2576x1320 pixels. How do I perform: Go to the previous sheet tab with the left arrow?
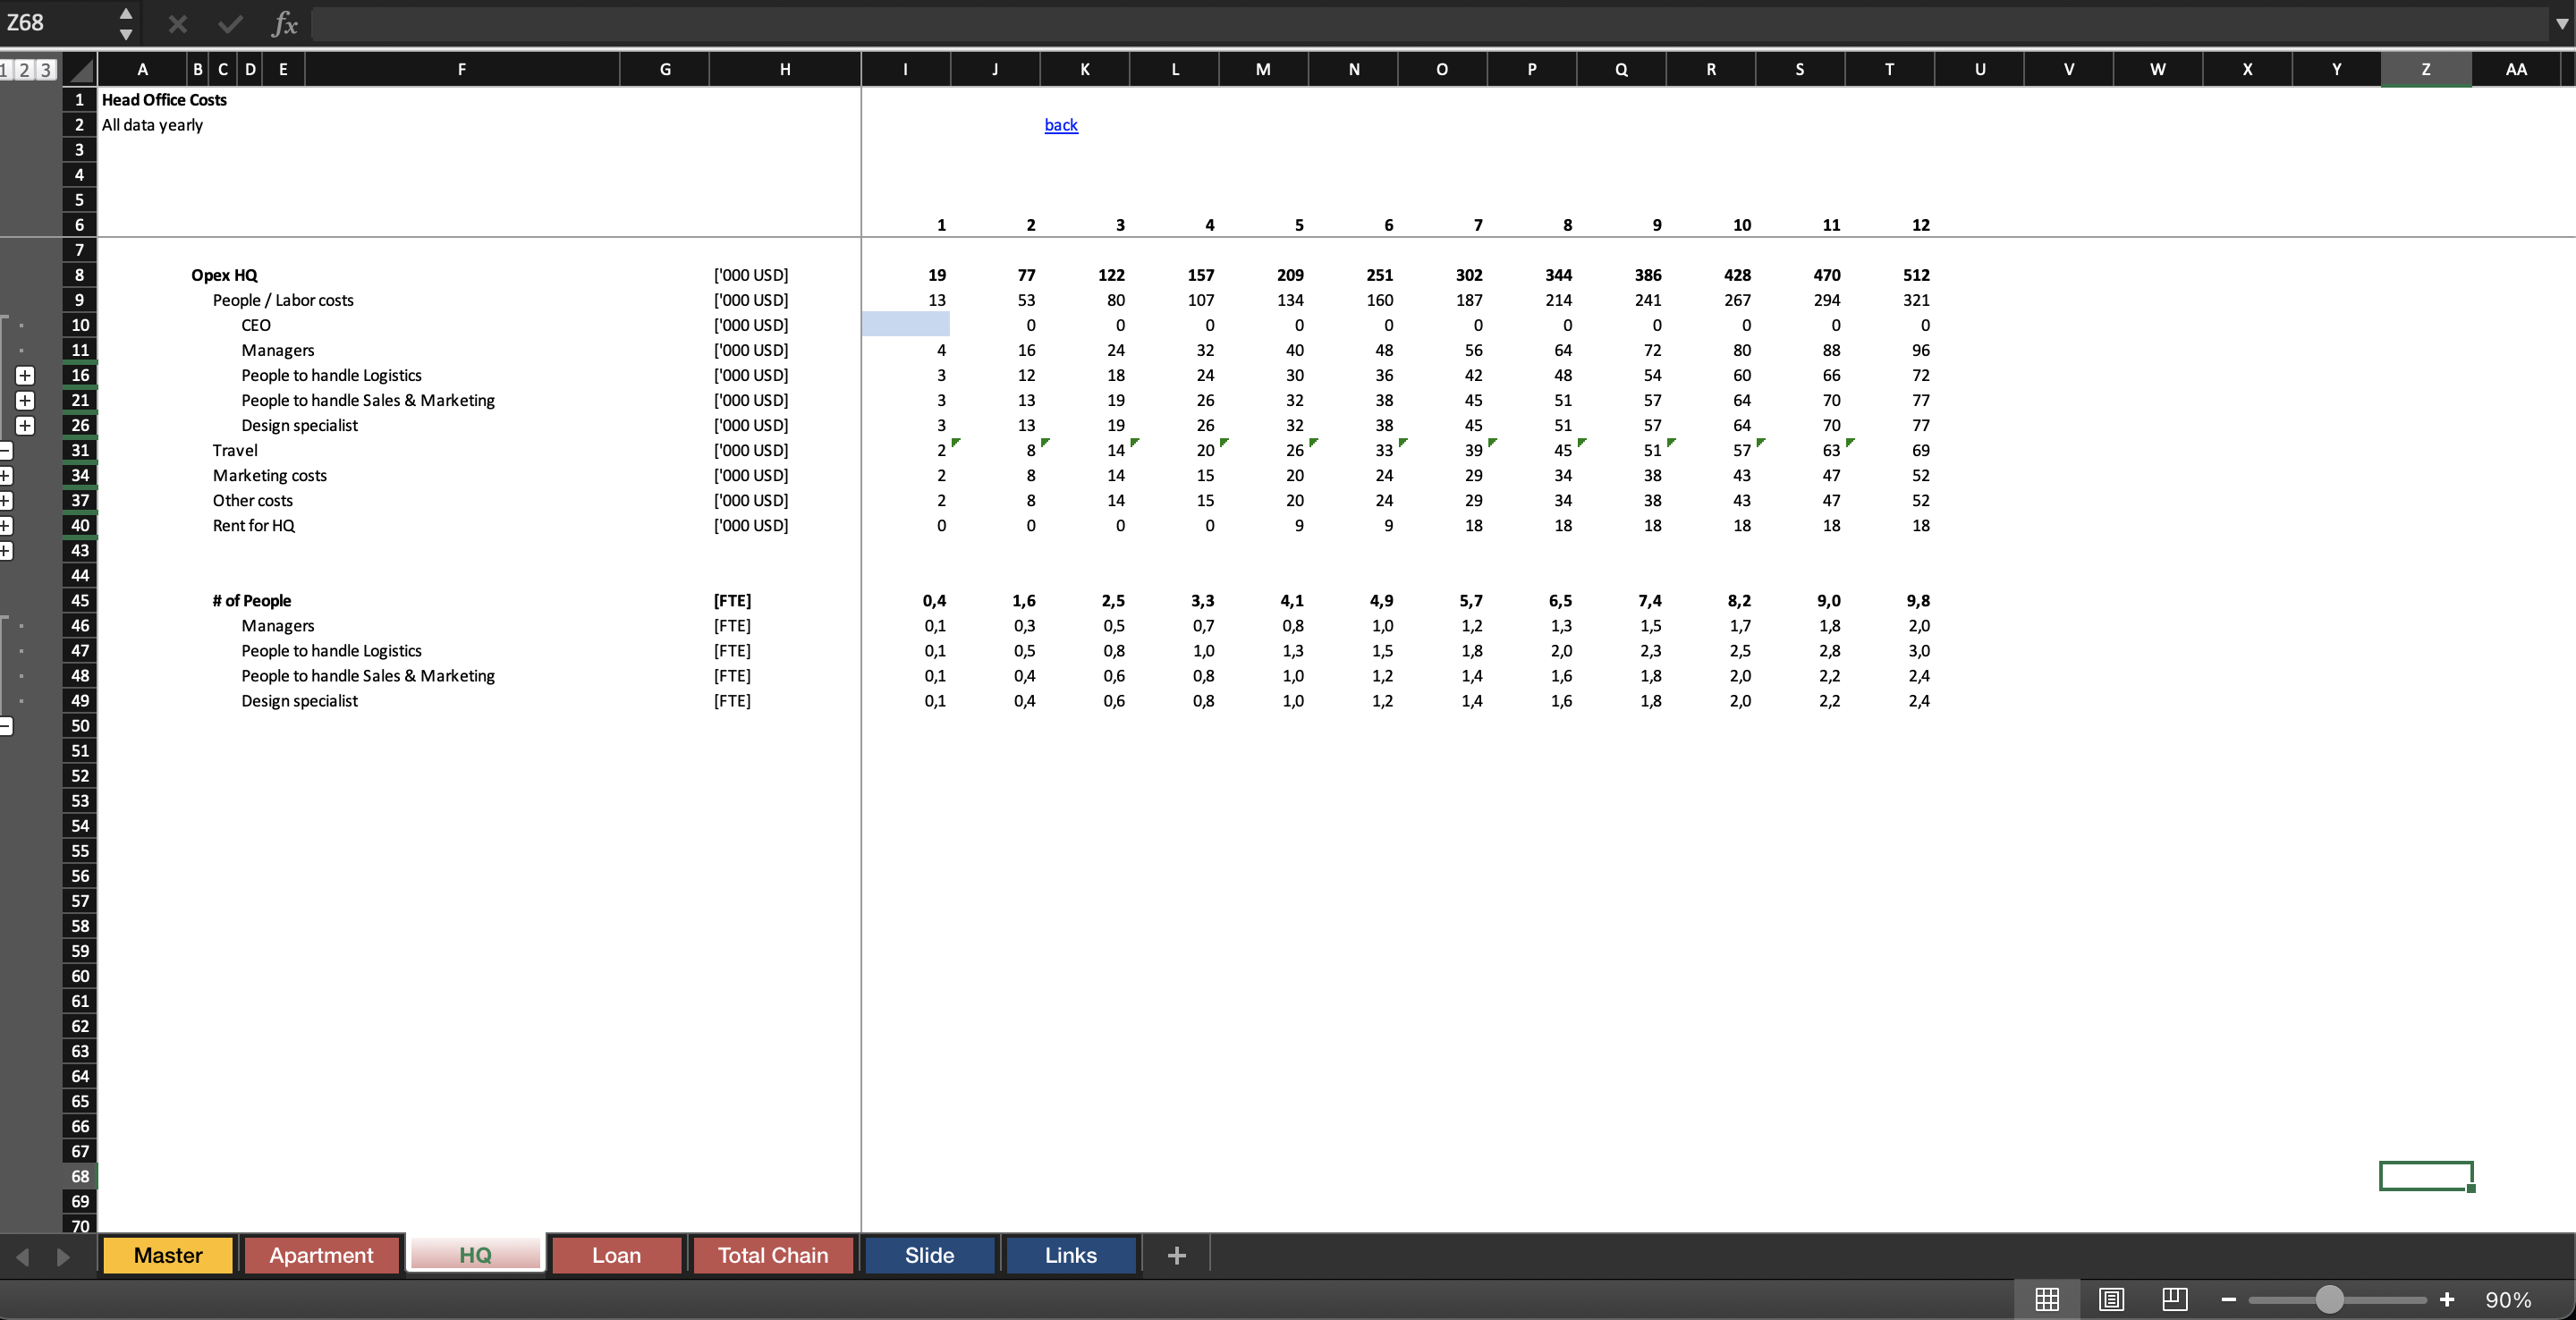pos(22,1256)
